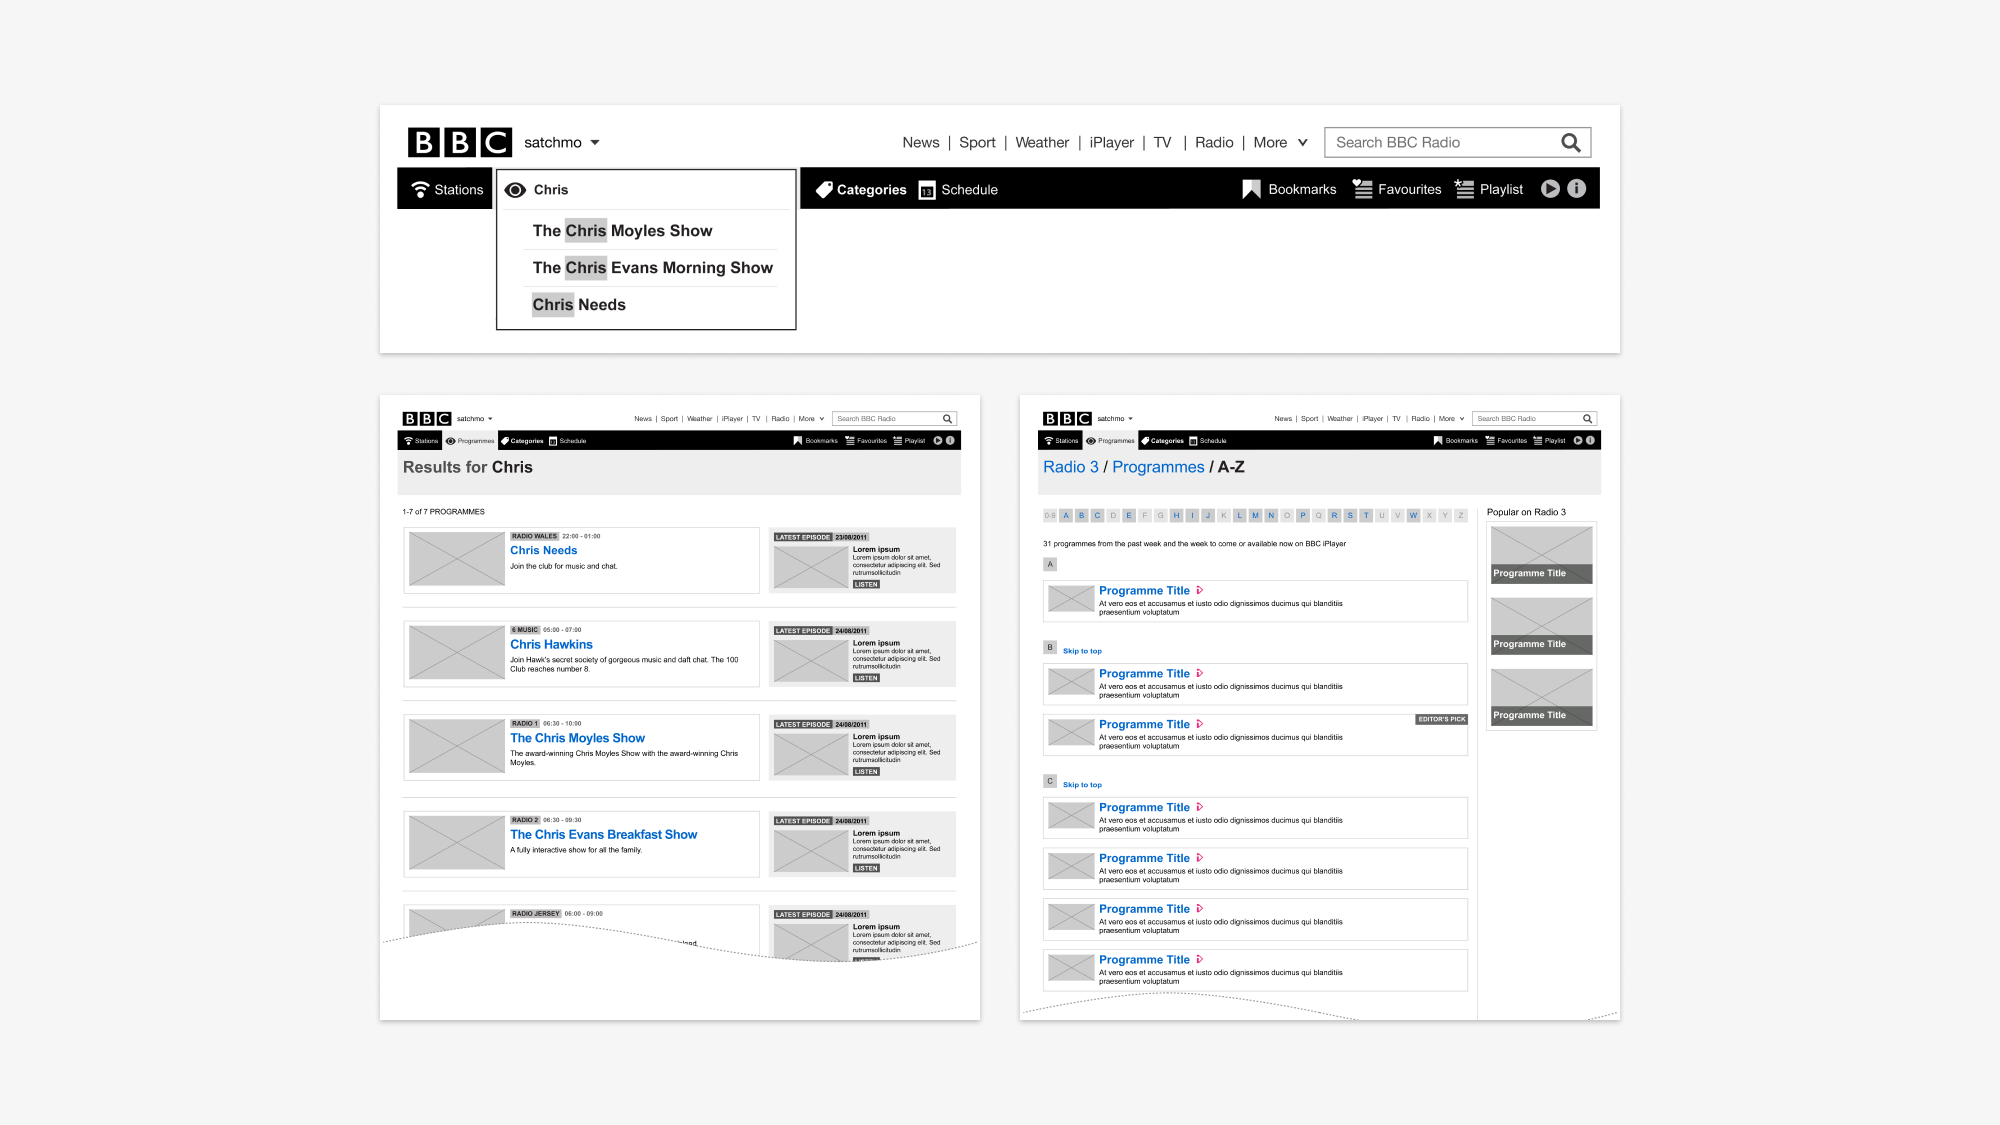Click inside the large Search BBC Radio field

(1457, 143)
